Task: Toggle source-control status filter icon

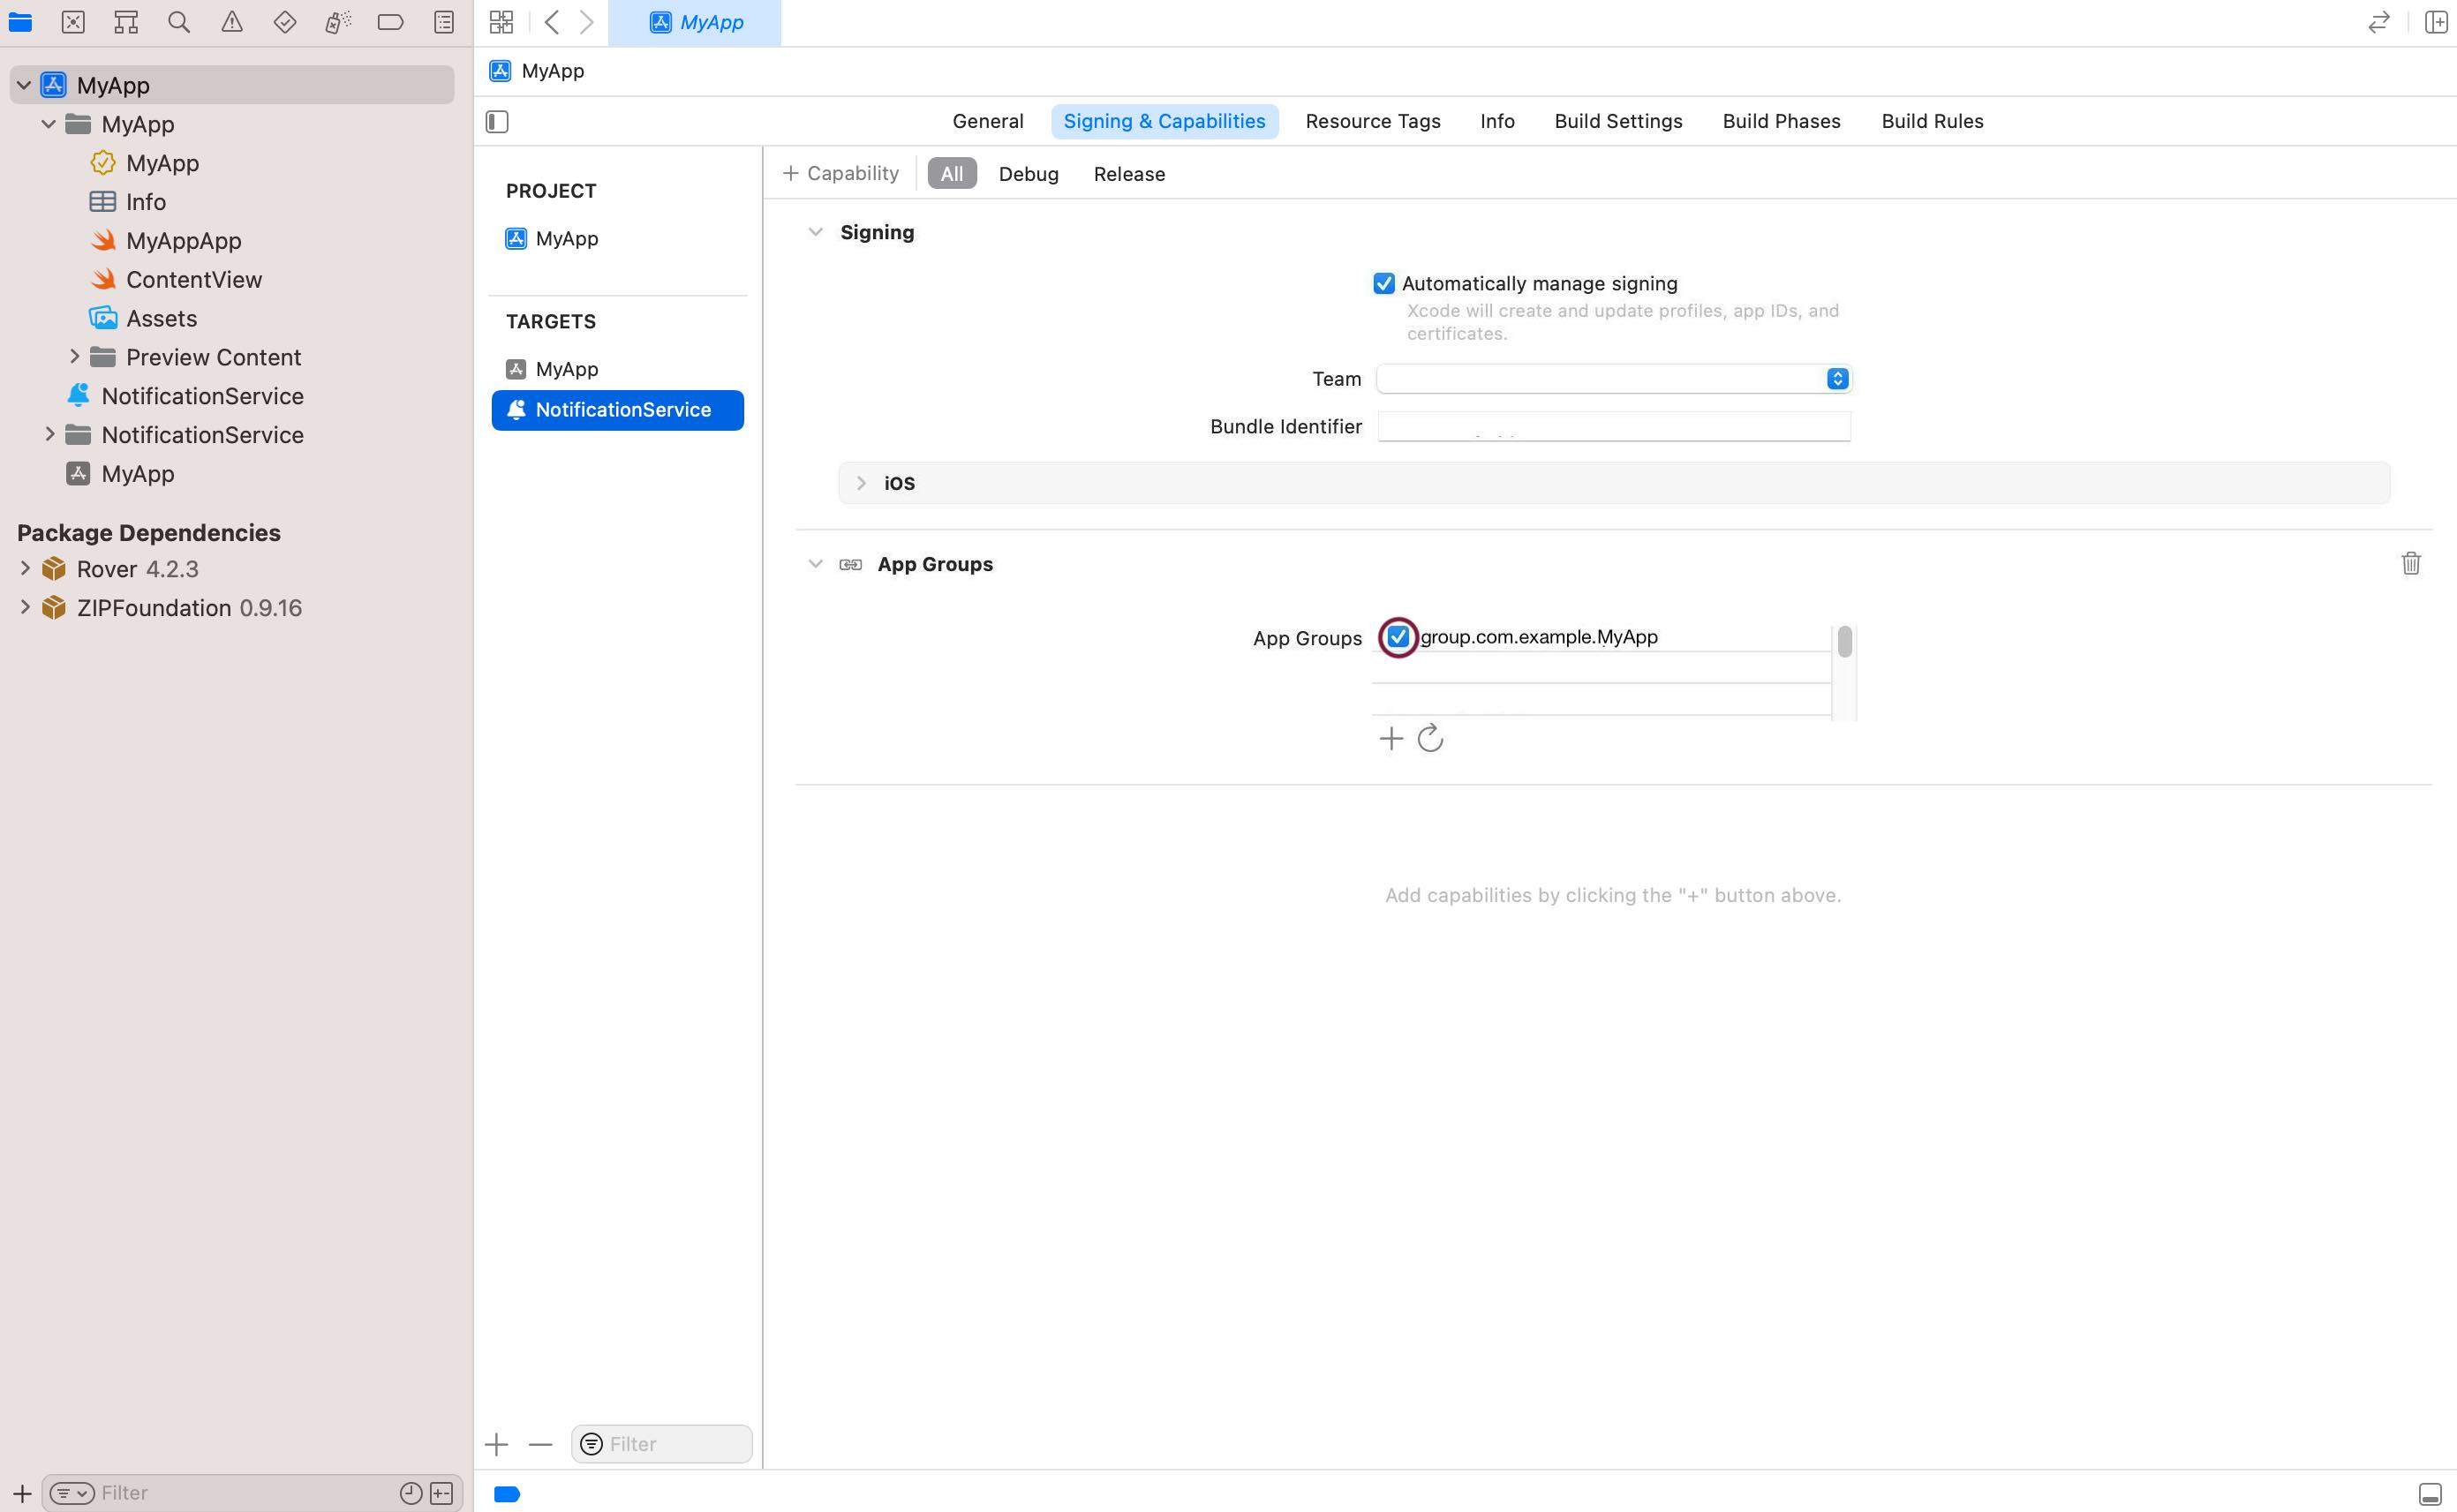Action: [x=441, y=1493]
